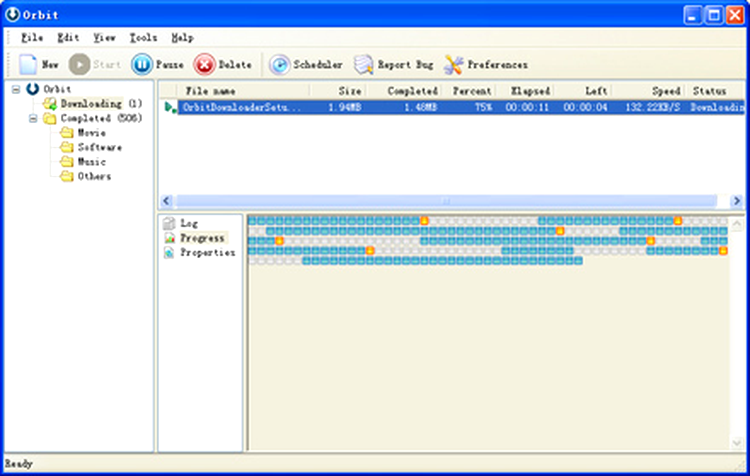Open Preferences via the tools icon

coord(453,65)
